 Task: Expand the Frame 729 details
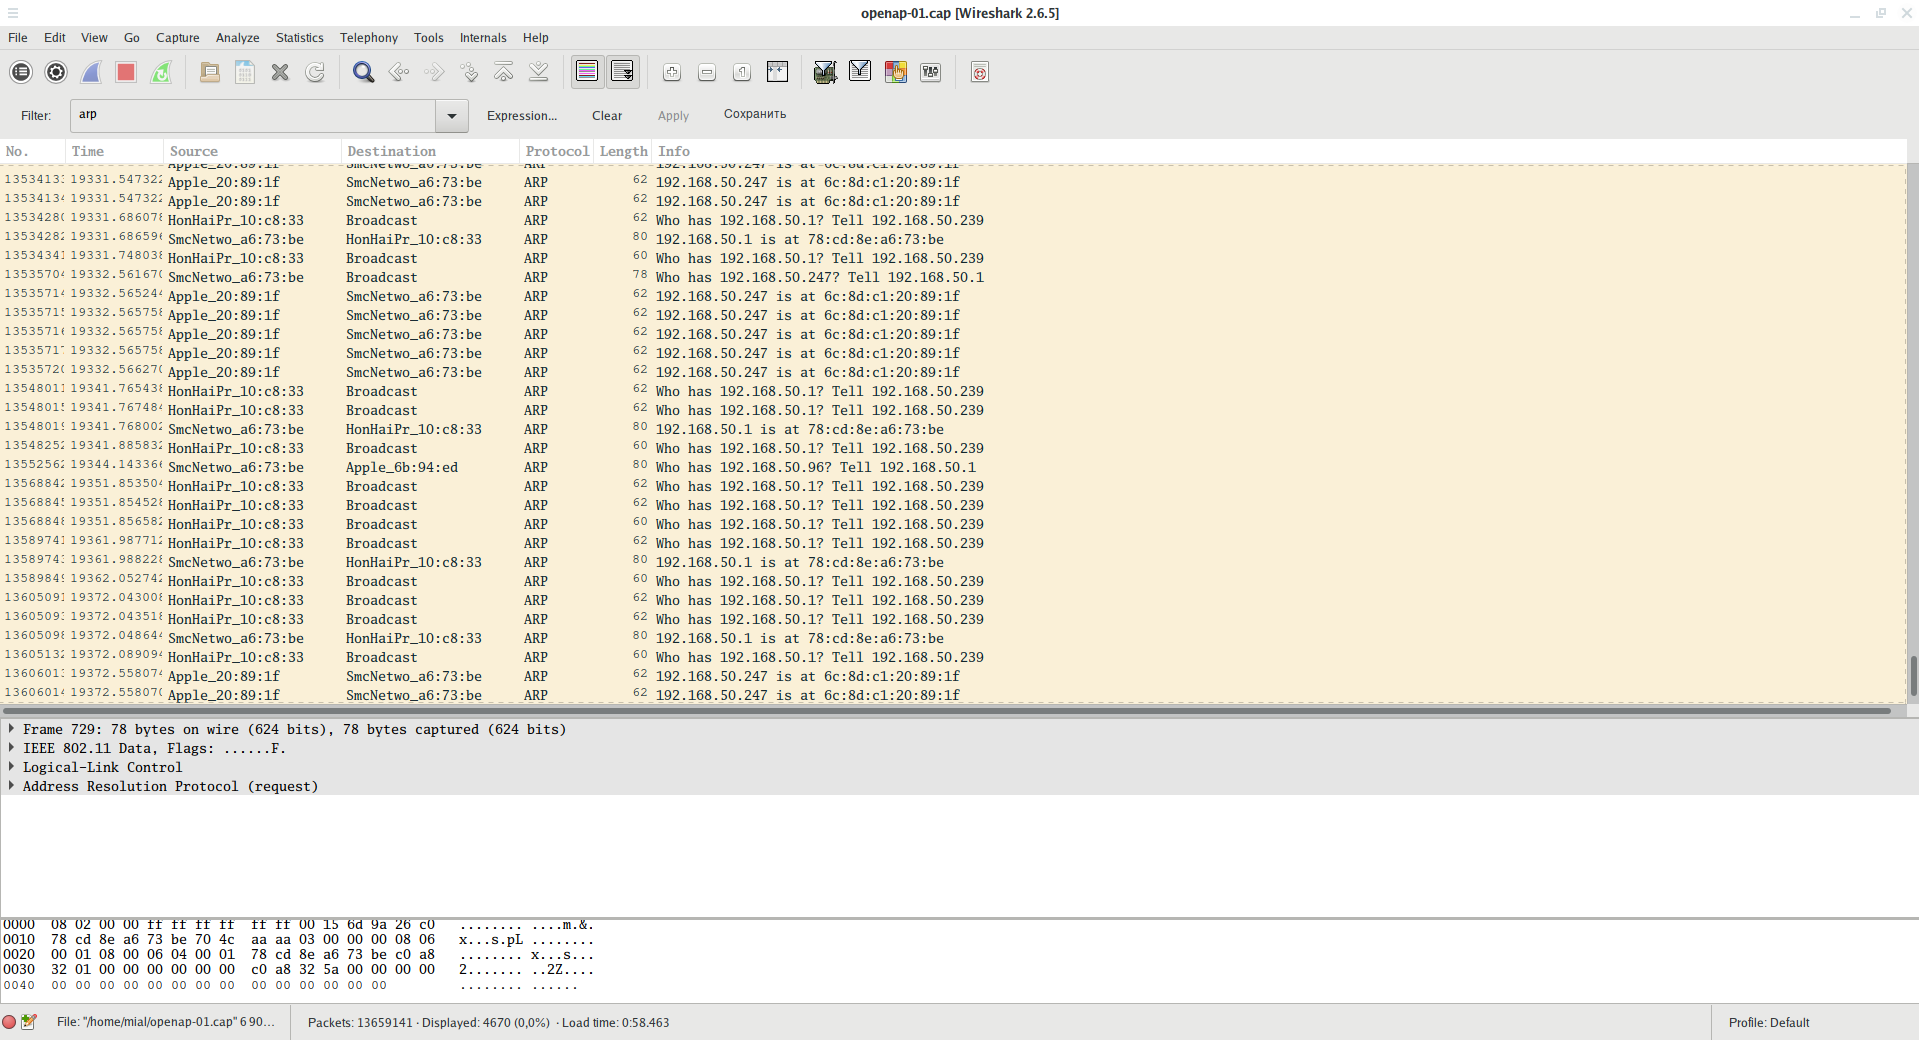click(x=11, y=729)
